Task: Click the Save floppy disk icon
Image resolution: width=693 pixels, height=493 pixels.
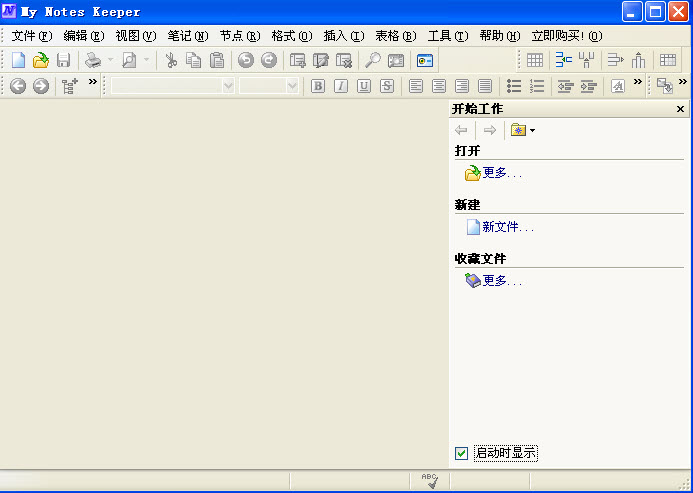Action: [x=62, y=61]
